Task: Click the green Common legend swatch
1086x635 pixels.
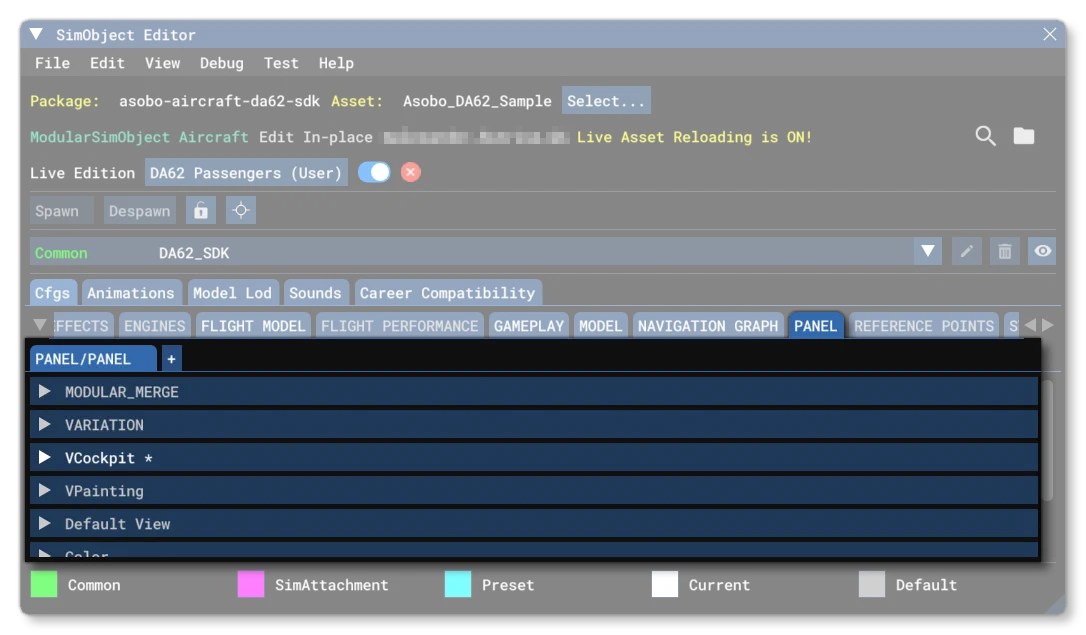Action: coord(44,584)
